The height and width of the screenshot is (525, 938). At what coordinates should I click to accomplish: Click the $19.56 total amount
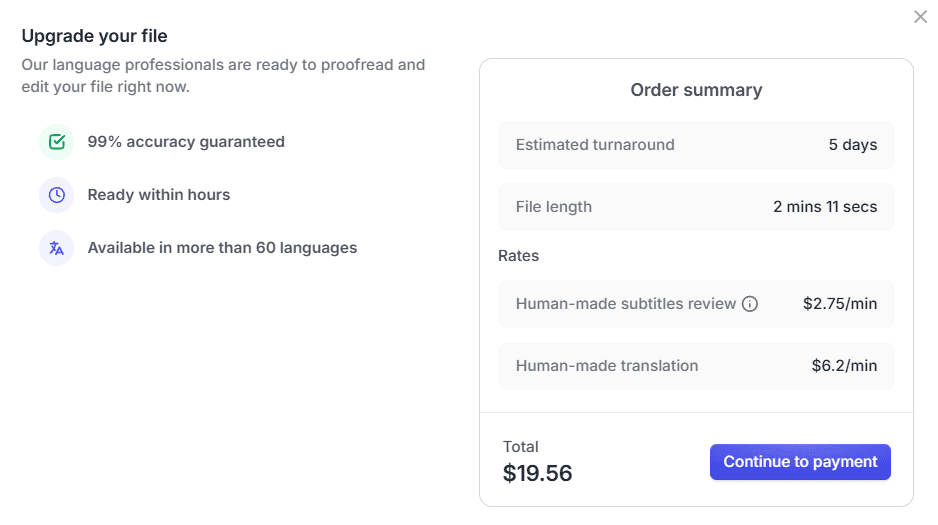coord(537,473)
